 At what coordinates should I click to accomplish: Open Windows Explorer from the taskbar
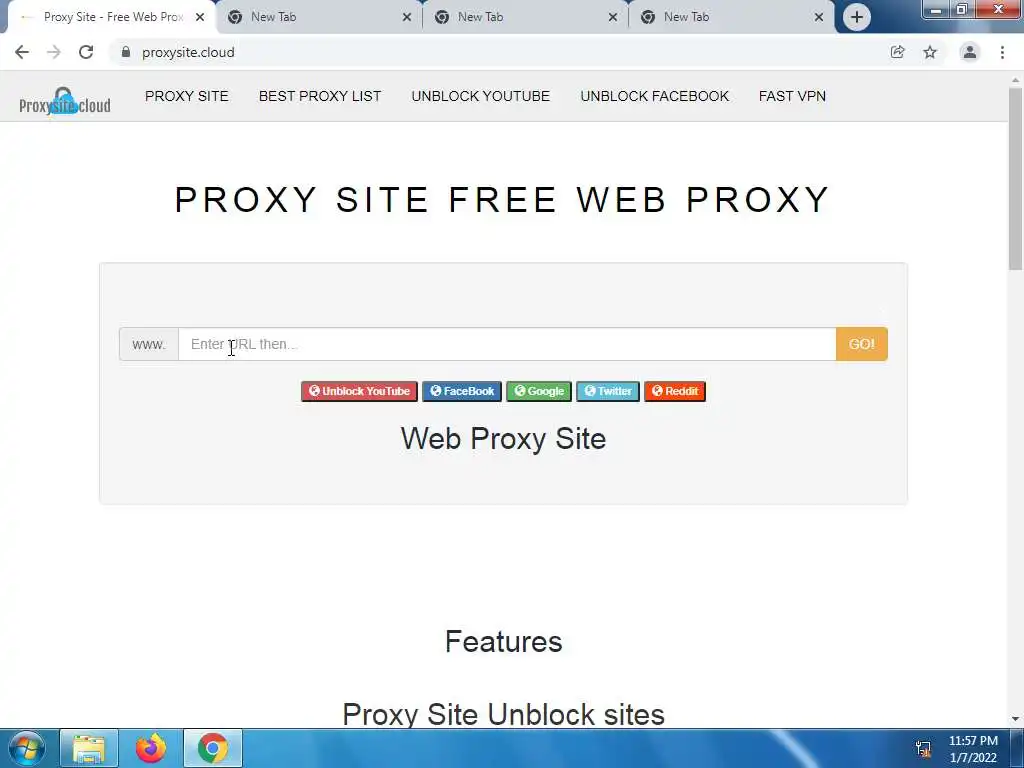coord(89,748)
